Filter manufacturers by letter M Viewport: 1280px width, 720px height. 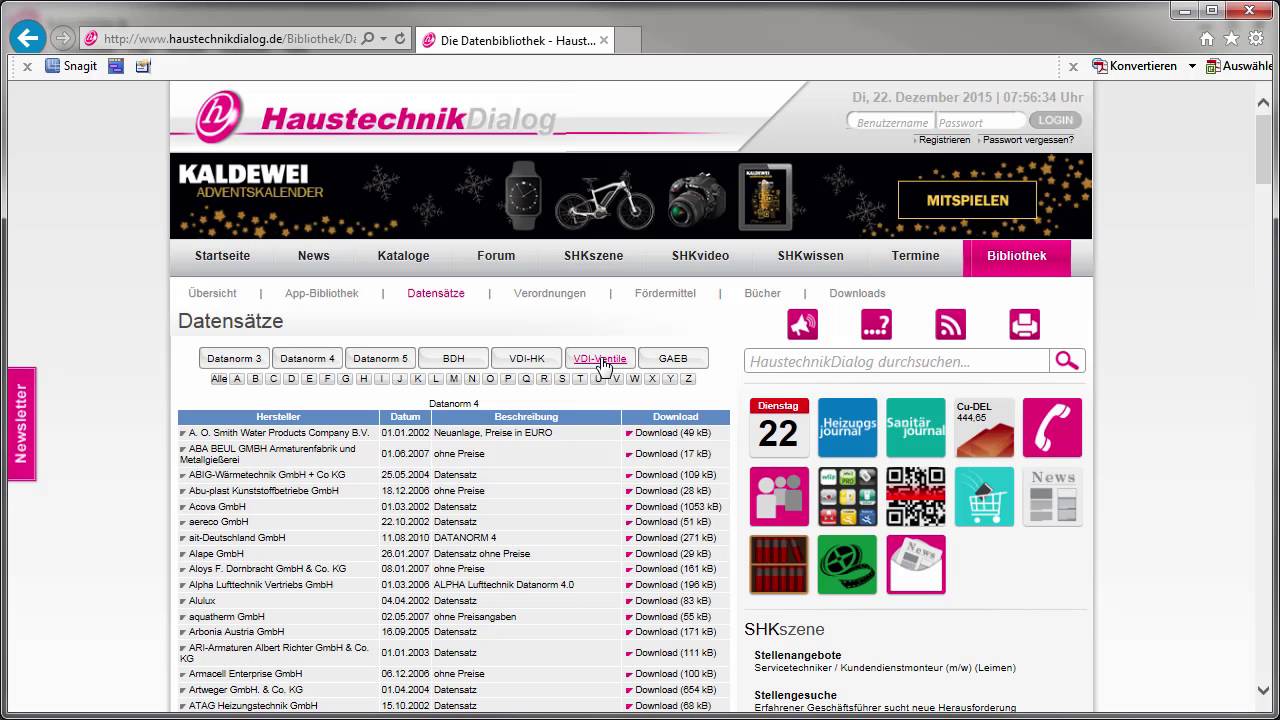click(454, 379)
